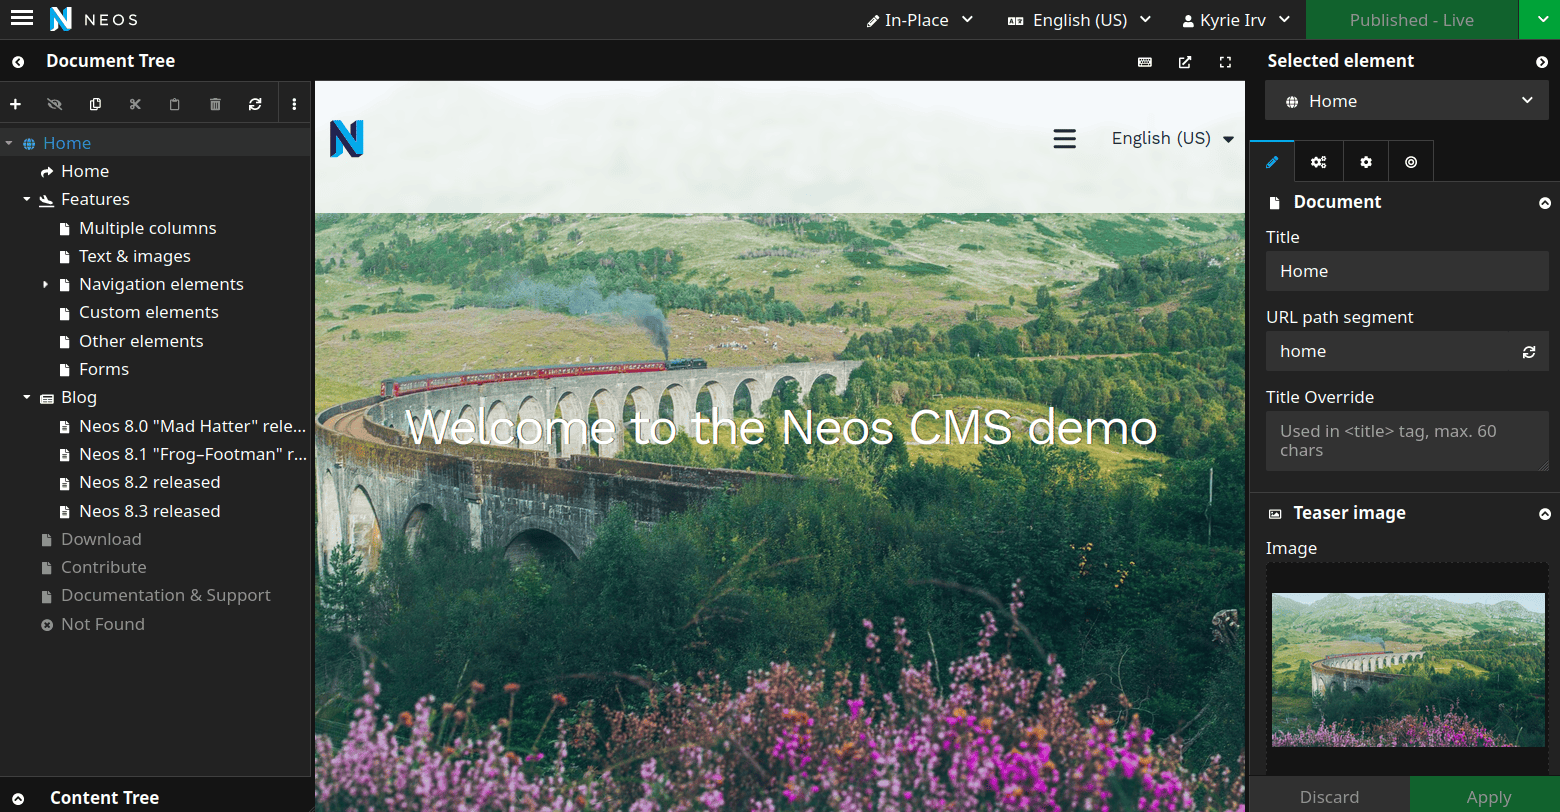Collapse the Home root node
The image size is (1560, 812).
click(x=9, y=143)
